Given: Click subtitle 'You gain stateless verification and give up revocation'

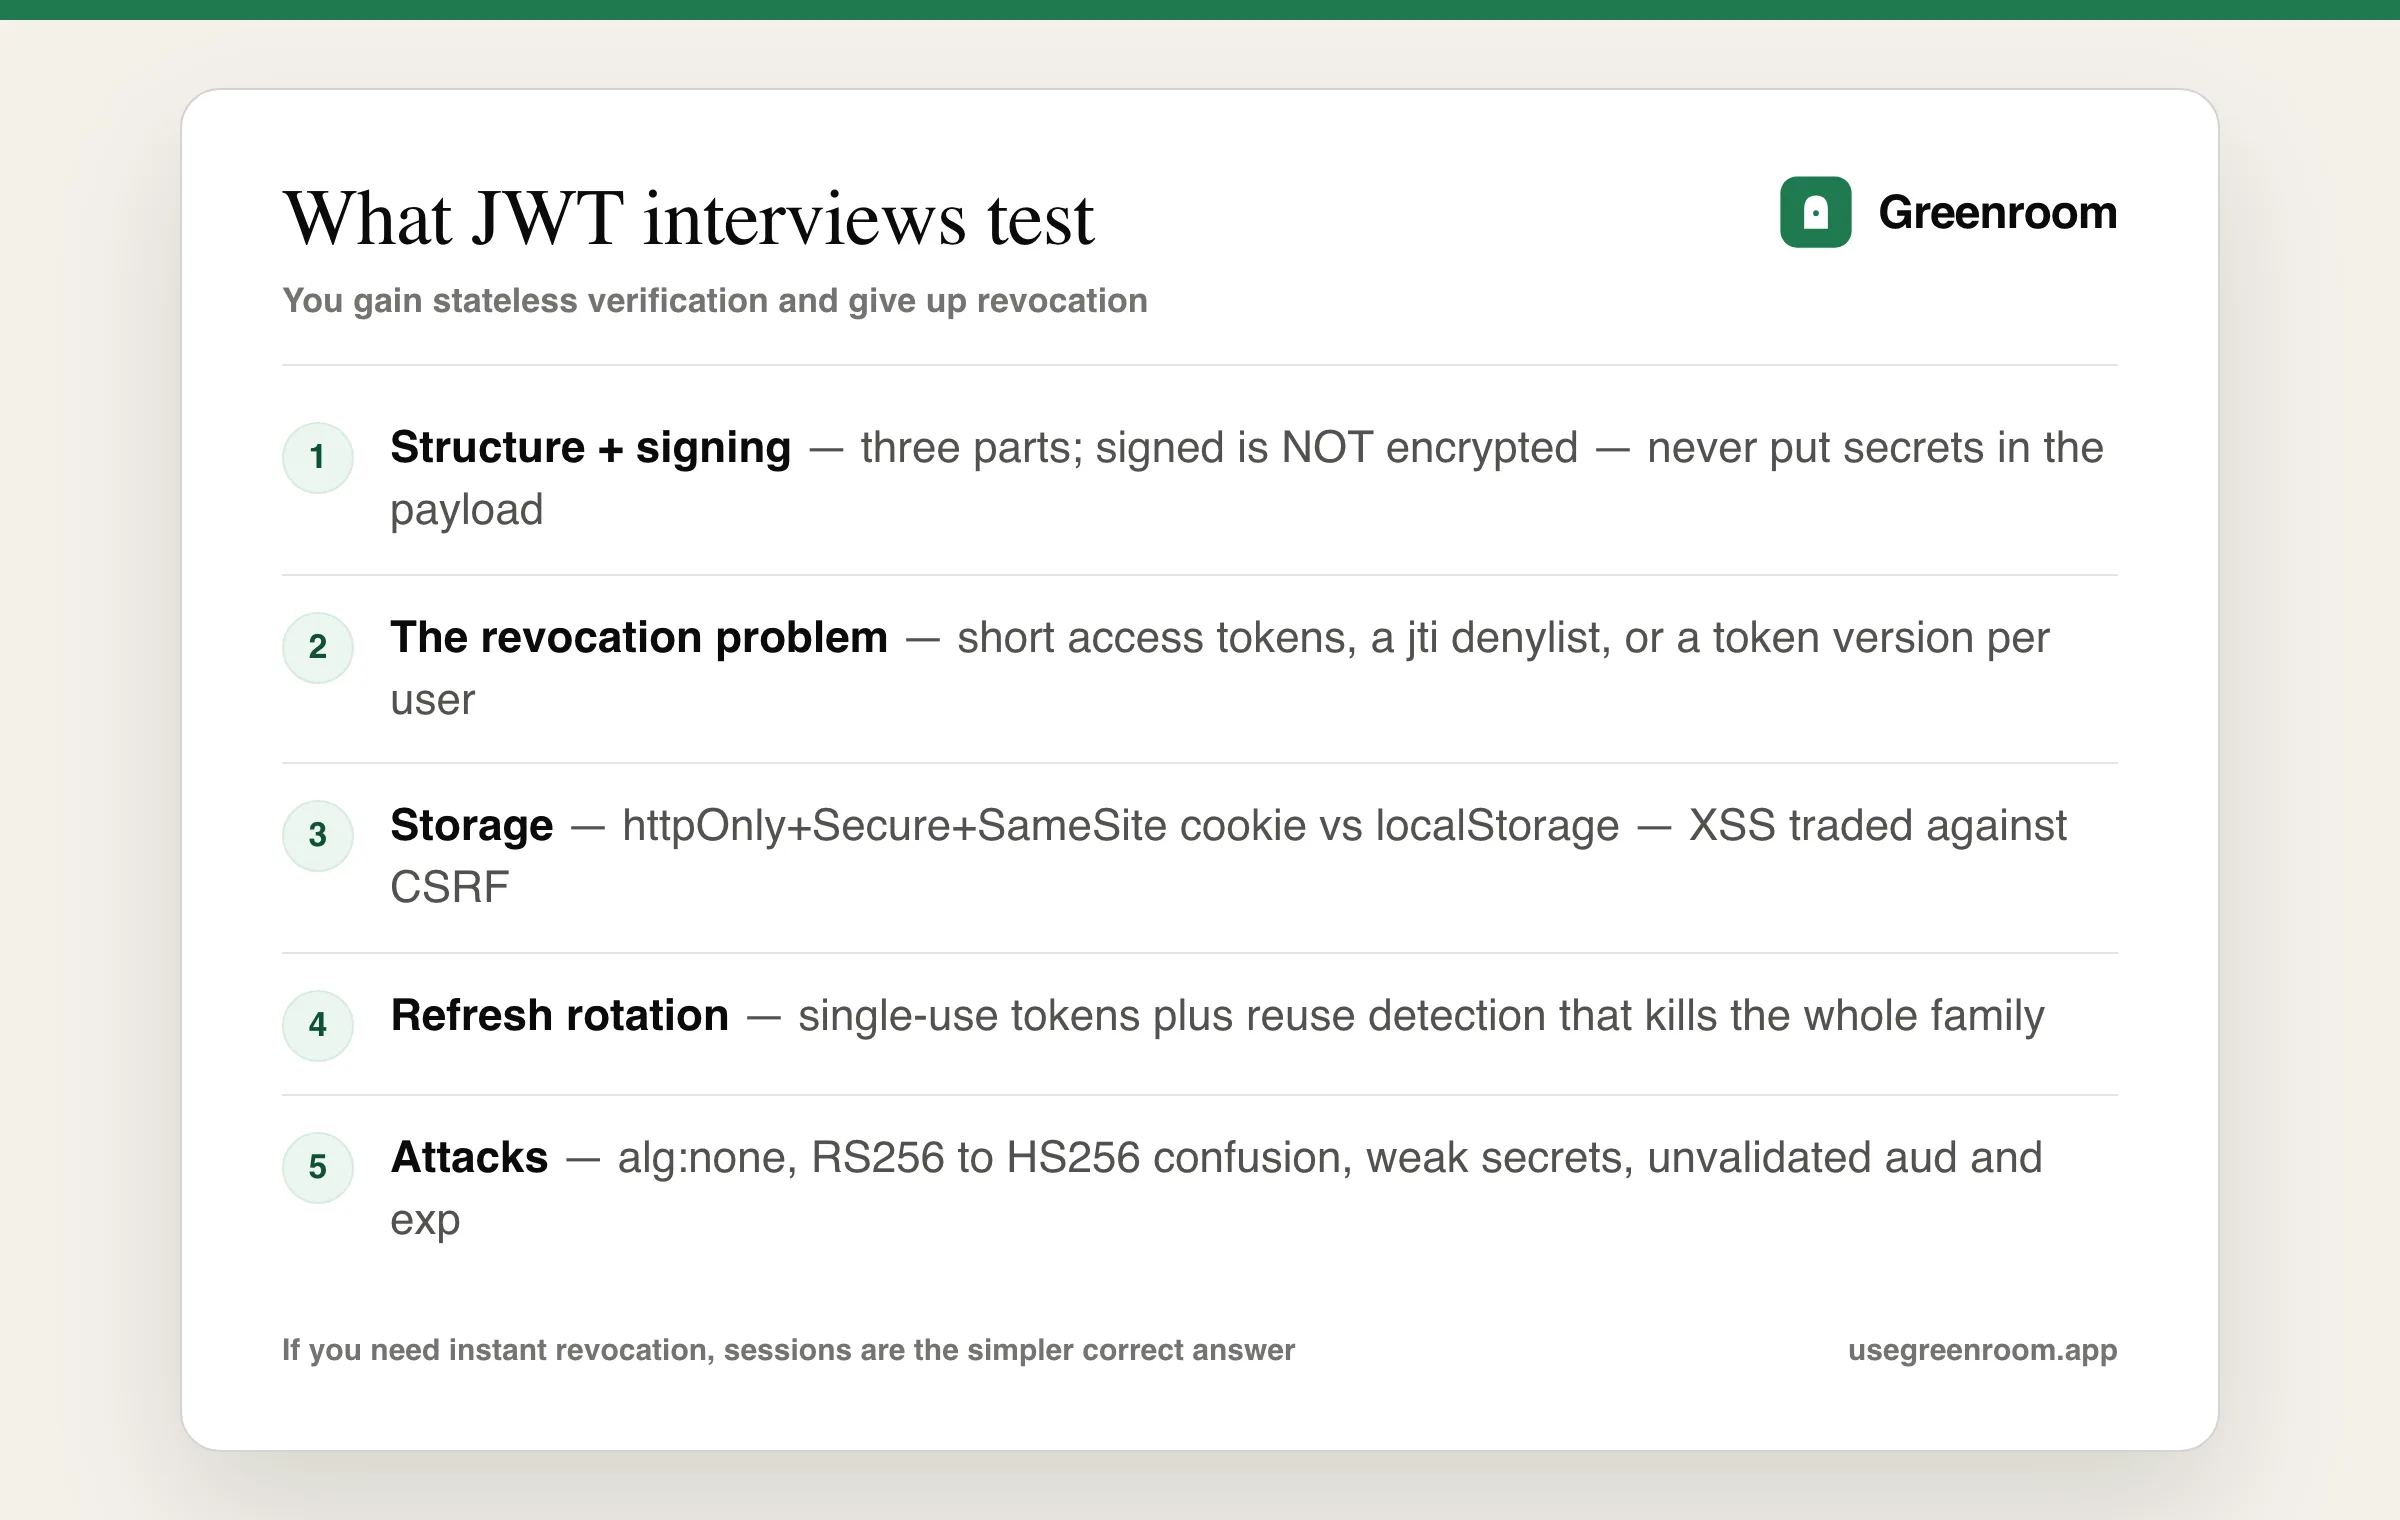Looking at the screenshot, I should [x=715, y=301].
